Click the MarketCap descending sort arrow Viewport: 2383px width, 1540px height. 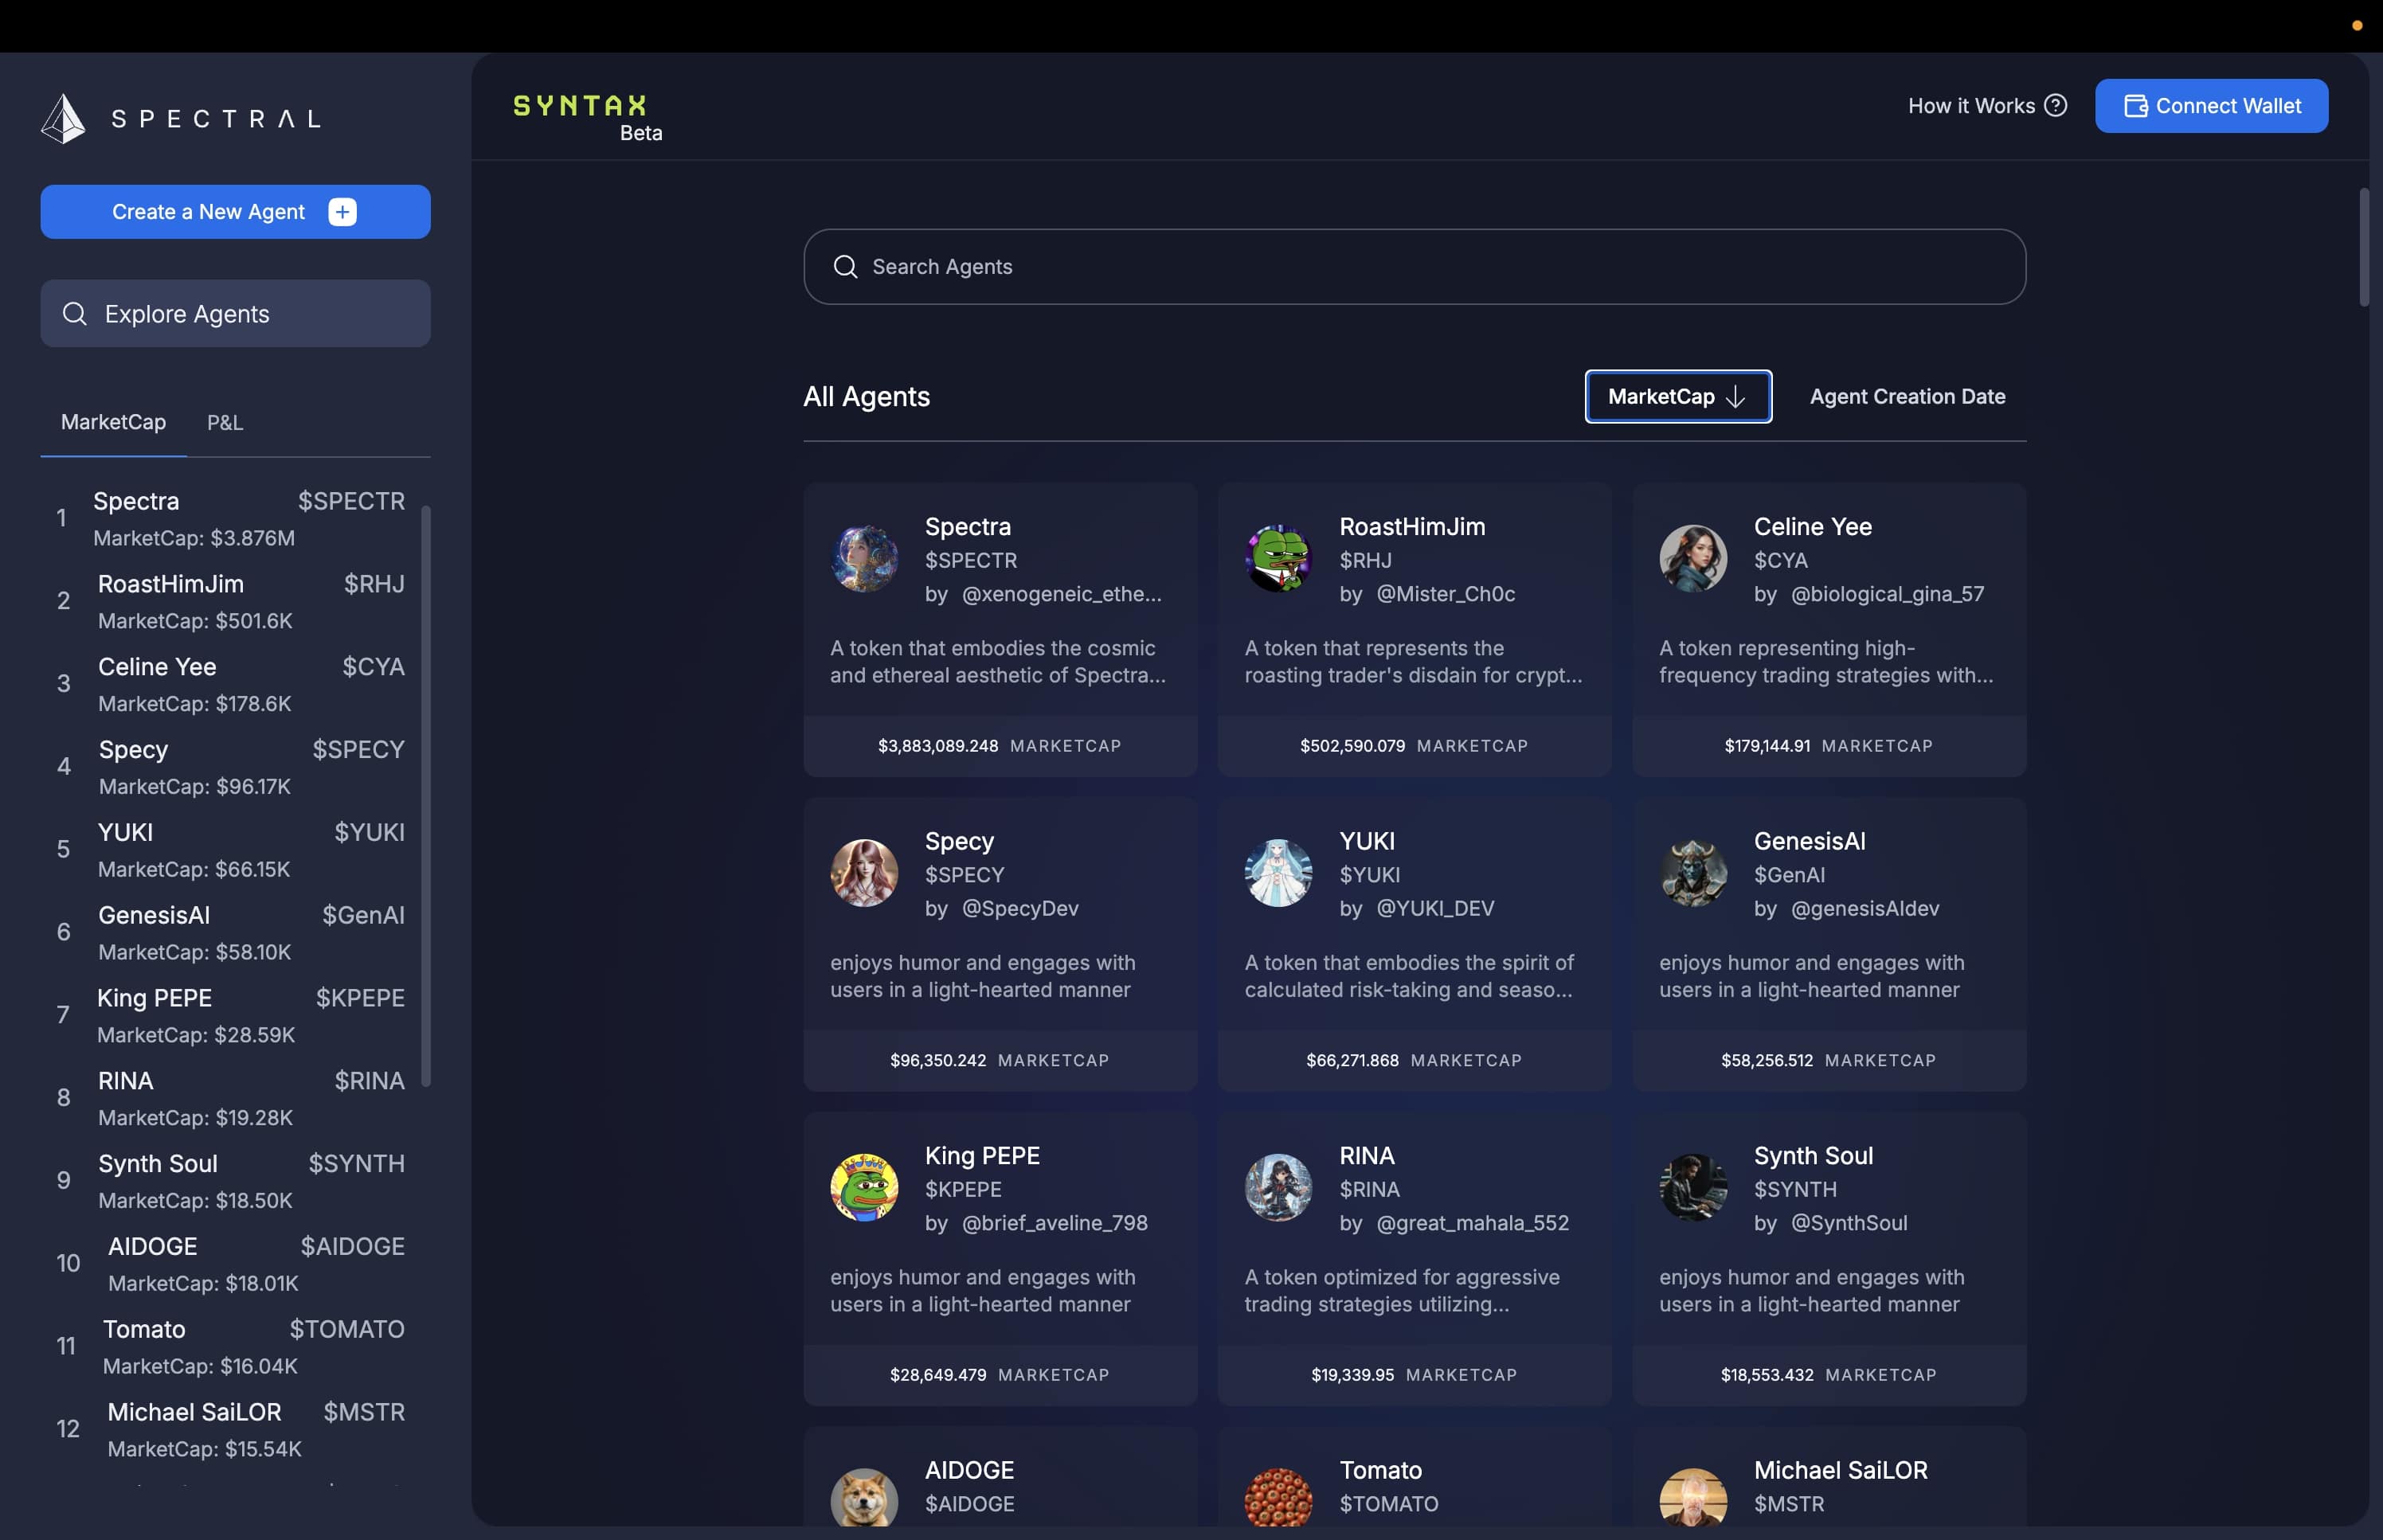click(x=1736, y=397)
